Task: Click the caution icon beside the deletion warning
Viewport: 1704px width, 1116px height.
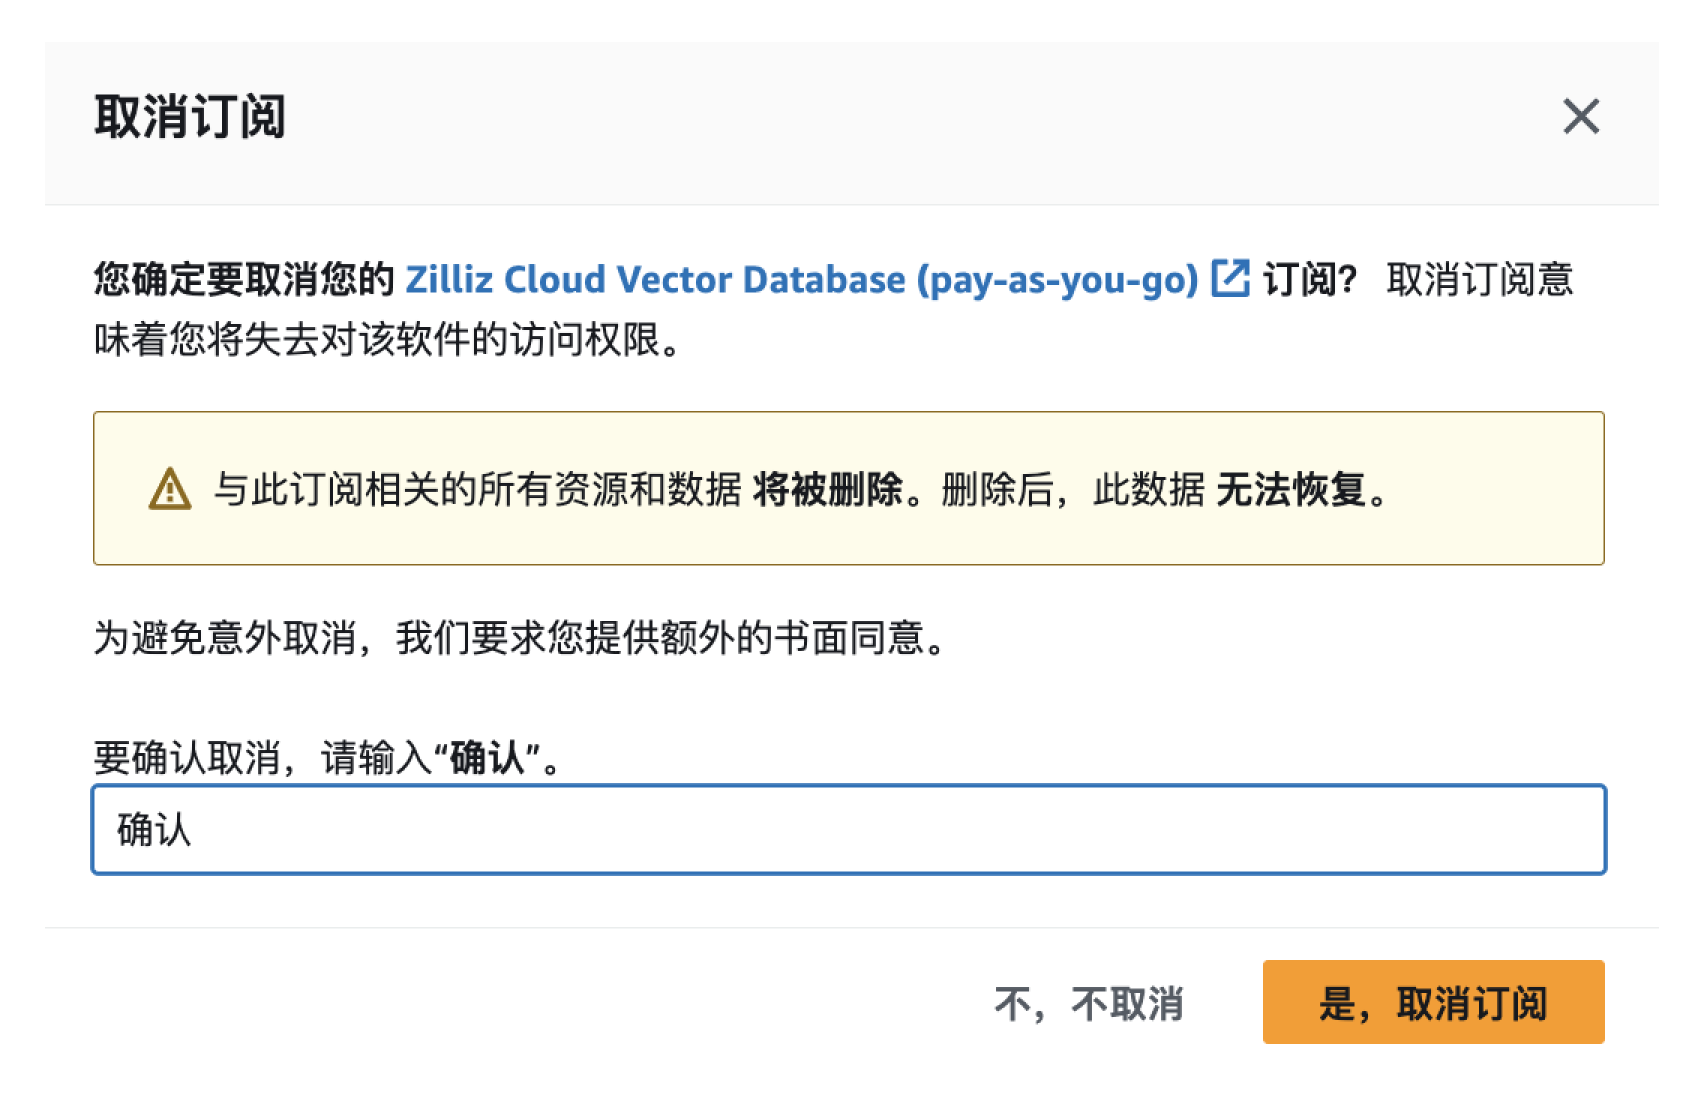Action: pyautogui.click(x=172, y=487)
